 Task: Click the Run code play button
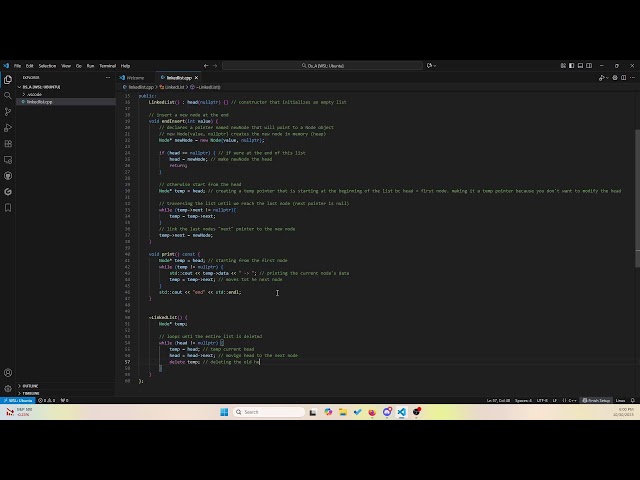[601, 78]
